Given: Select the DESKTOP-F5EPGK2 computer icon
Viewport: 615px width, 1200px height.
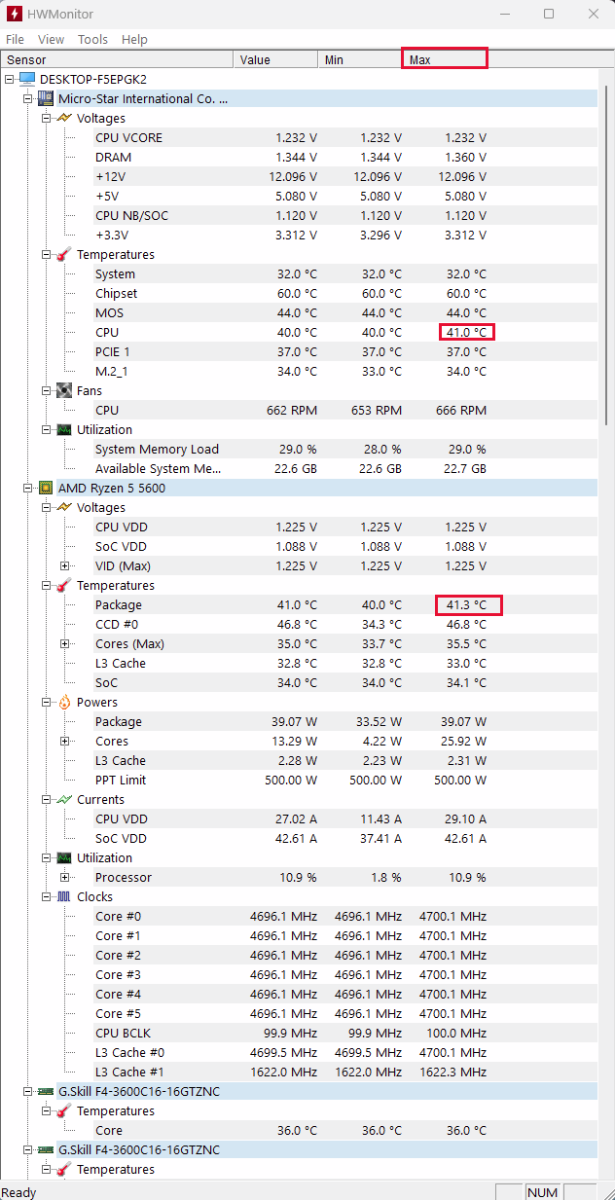Looking at the screenshot, I should pyautogui.click(x=27, y=79).
